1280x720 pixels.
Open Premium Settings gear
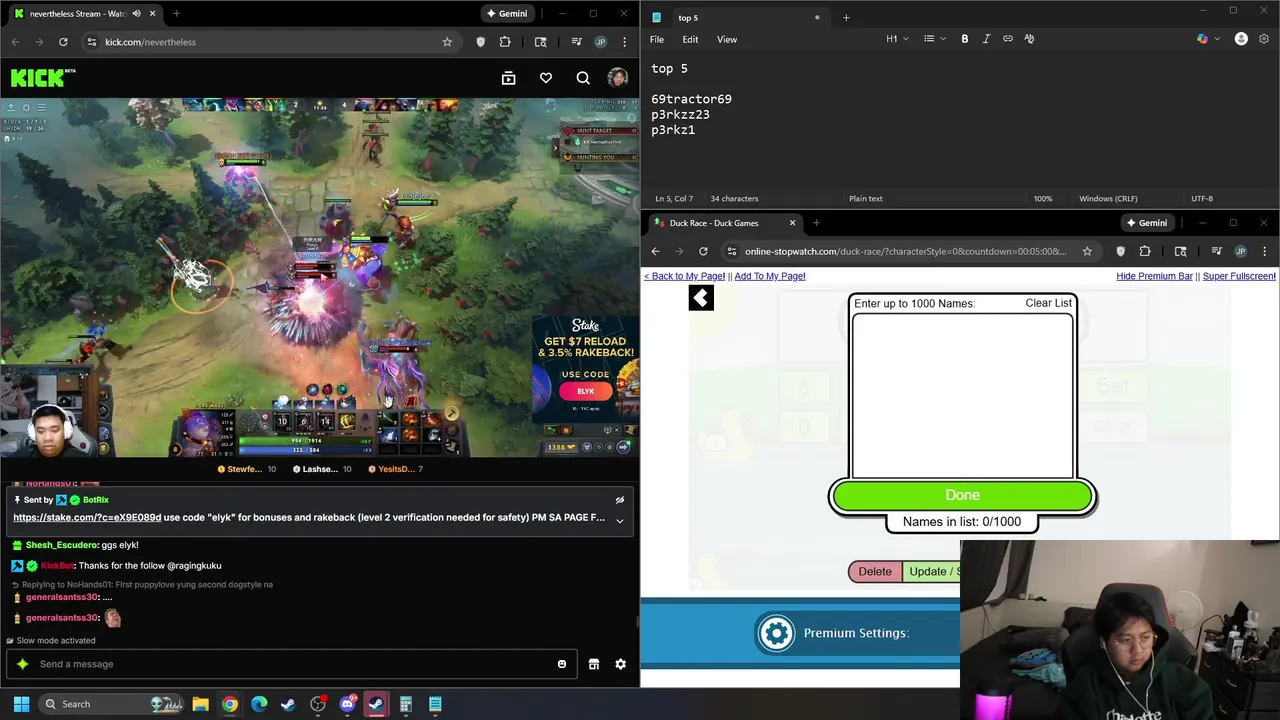pos(776,633)
